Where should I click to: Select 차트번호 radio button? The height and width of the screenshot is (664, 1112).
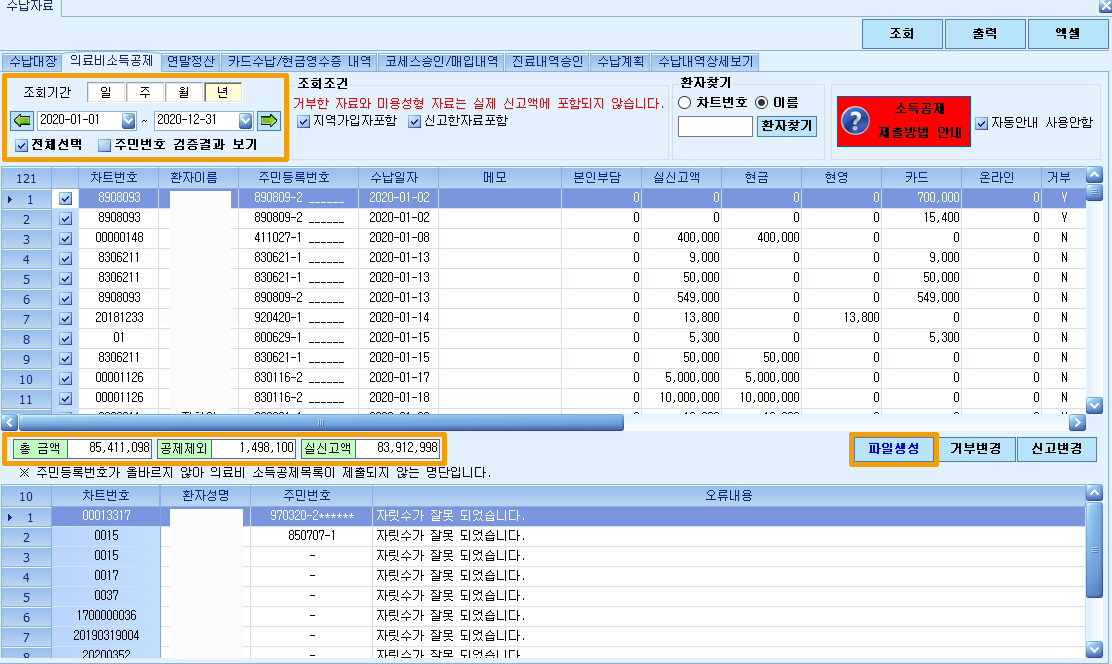click(684, 103)
